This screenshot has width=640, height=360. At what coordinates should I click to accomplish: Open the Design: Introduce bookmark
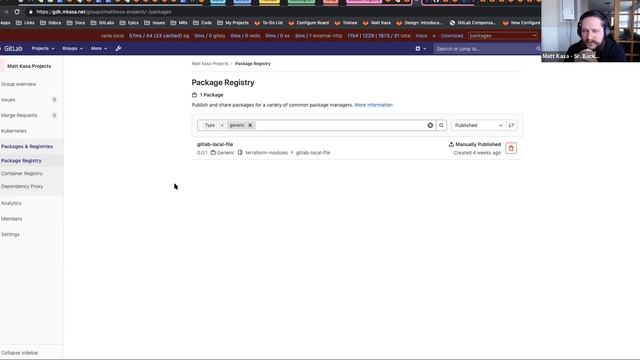click(420, 23)
